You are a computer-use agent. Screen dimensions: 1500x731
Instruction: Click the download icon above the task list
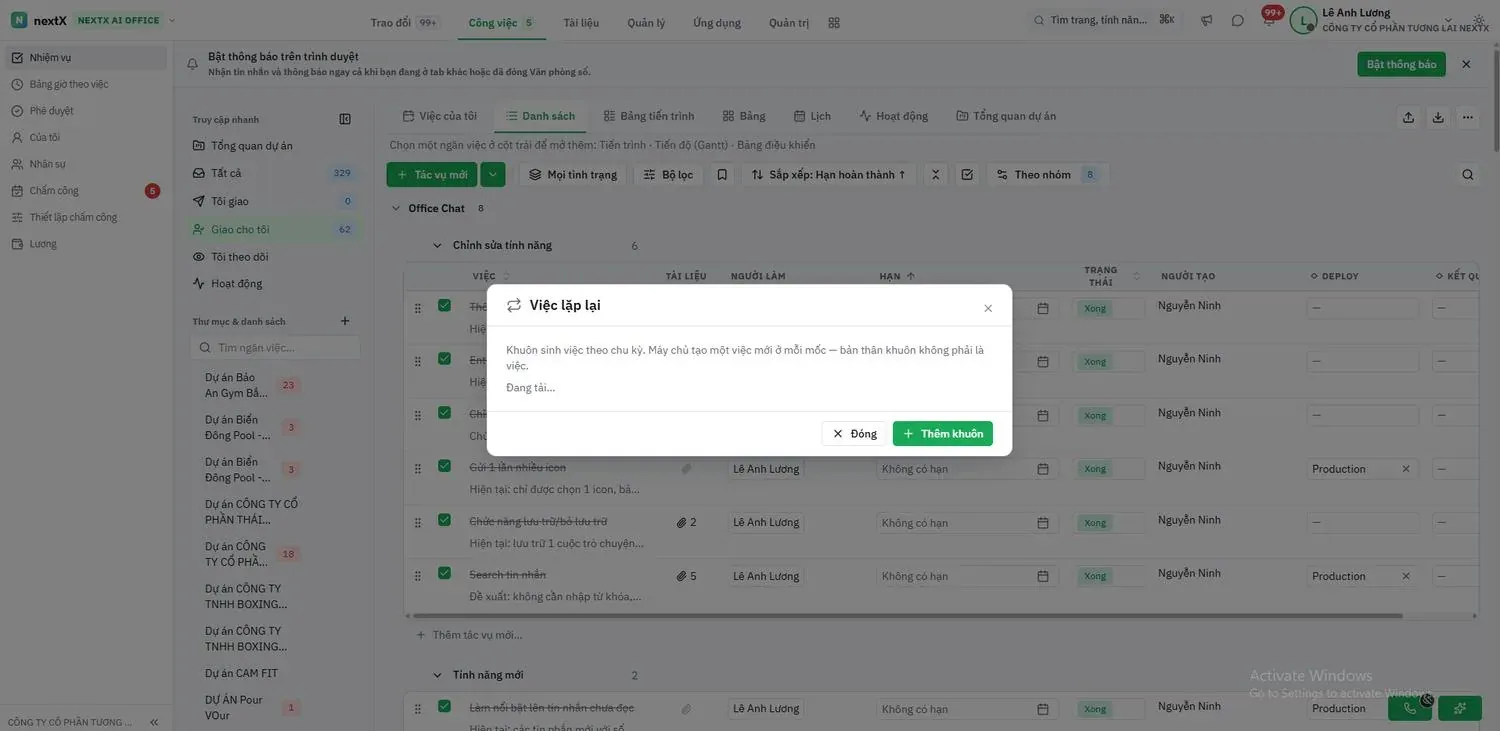pos(1438,117)
